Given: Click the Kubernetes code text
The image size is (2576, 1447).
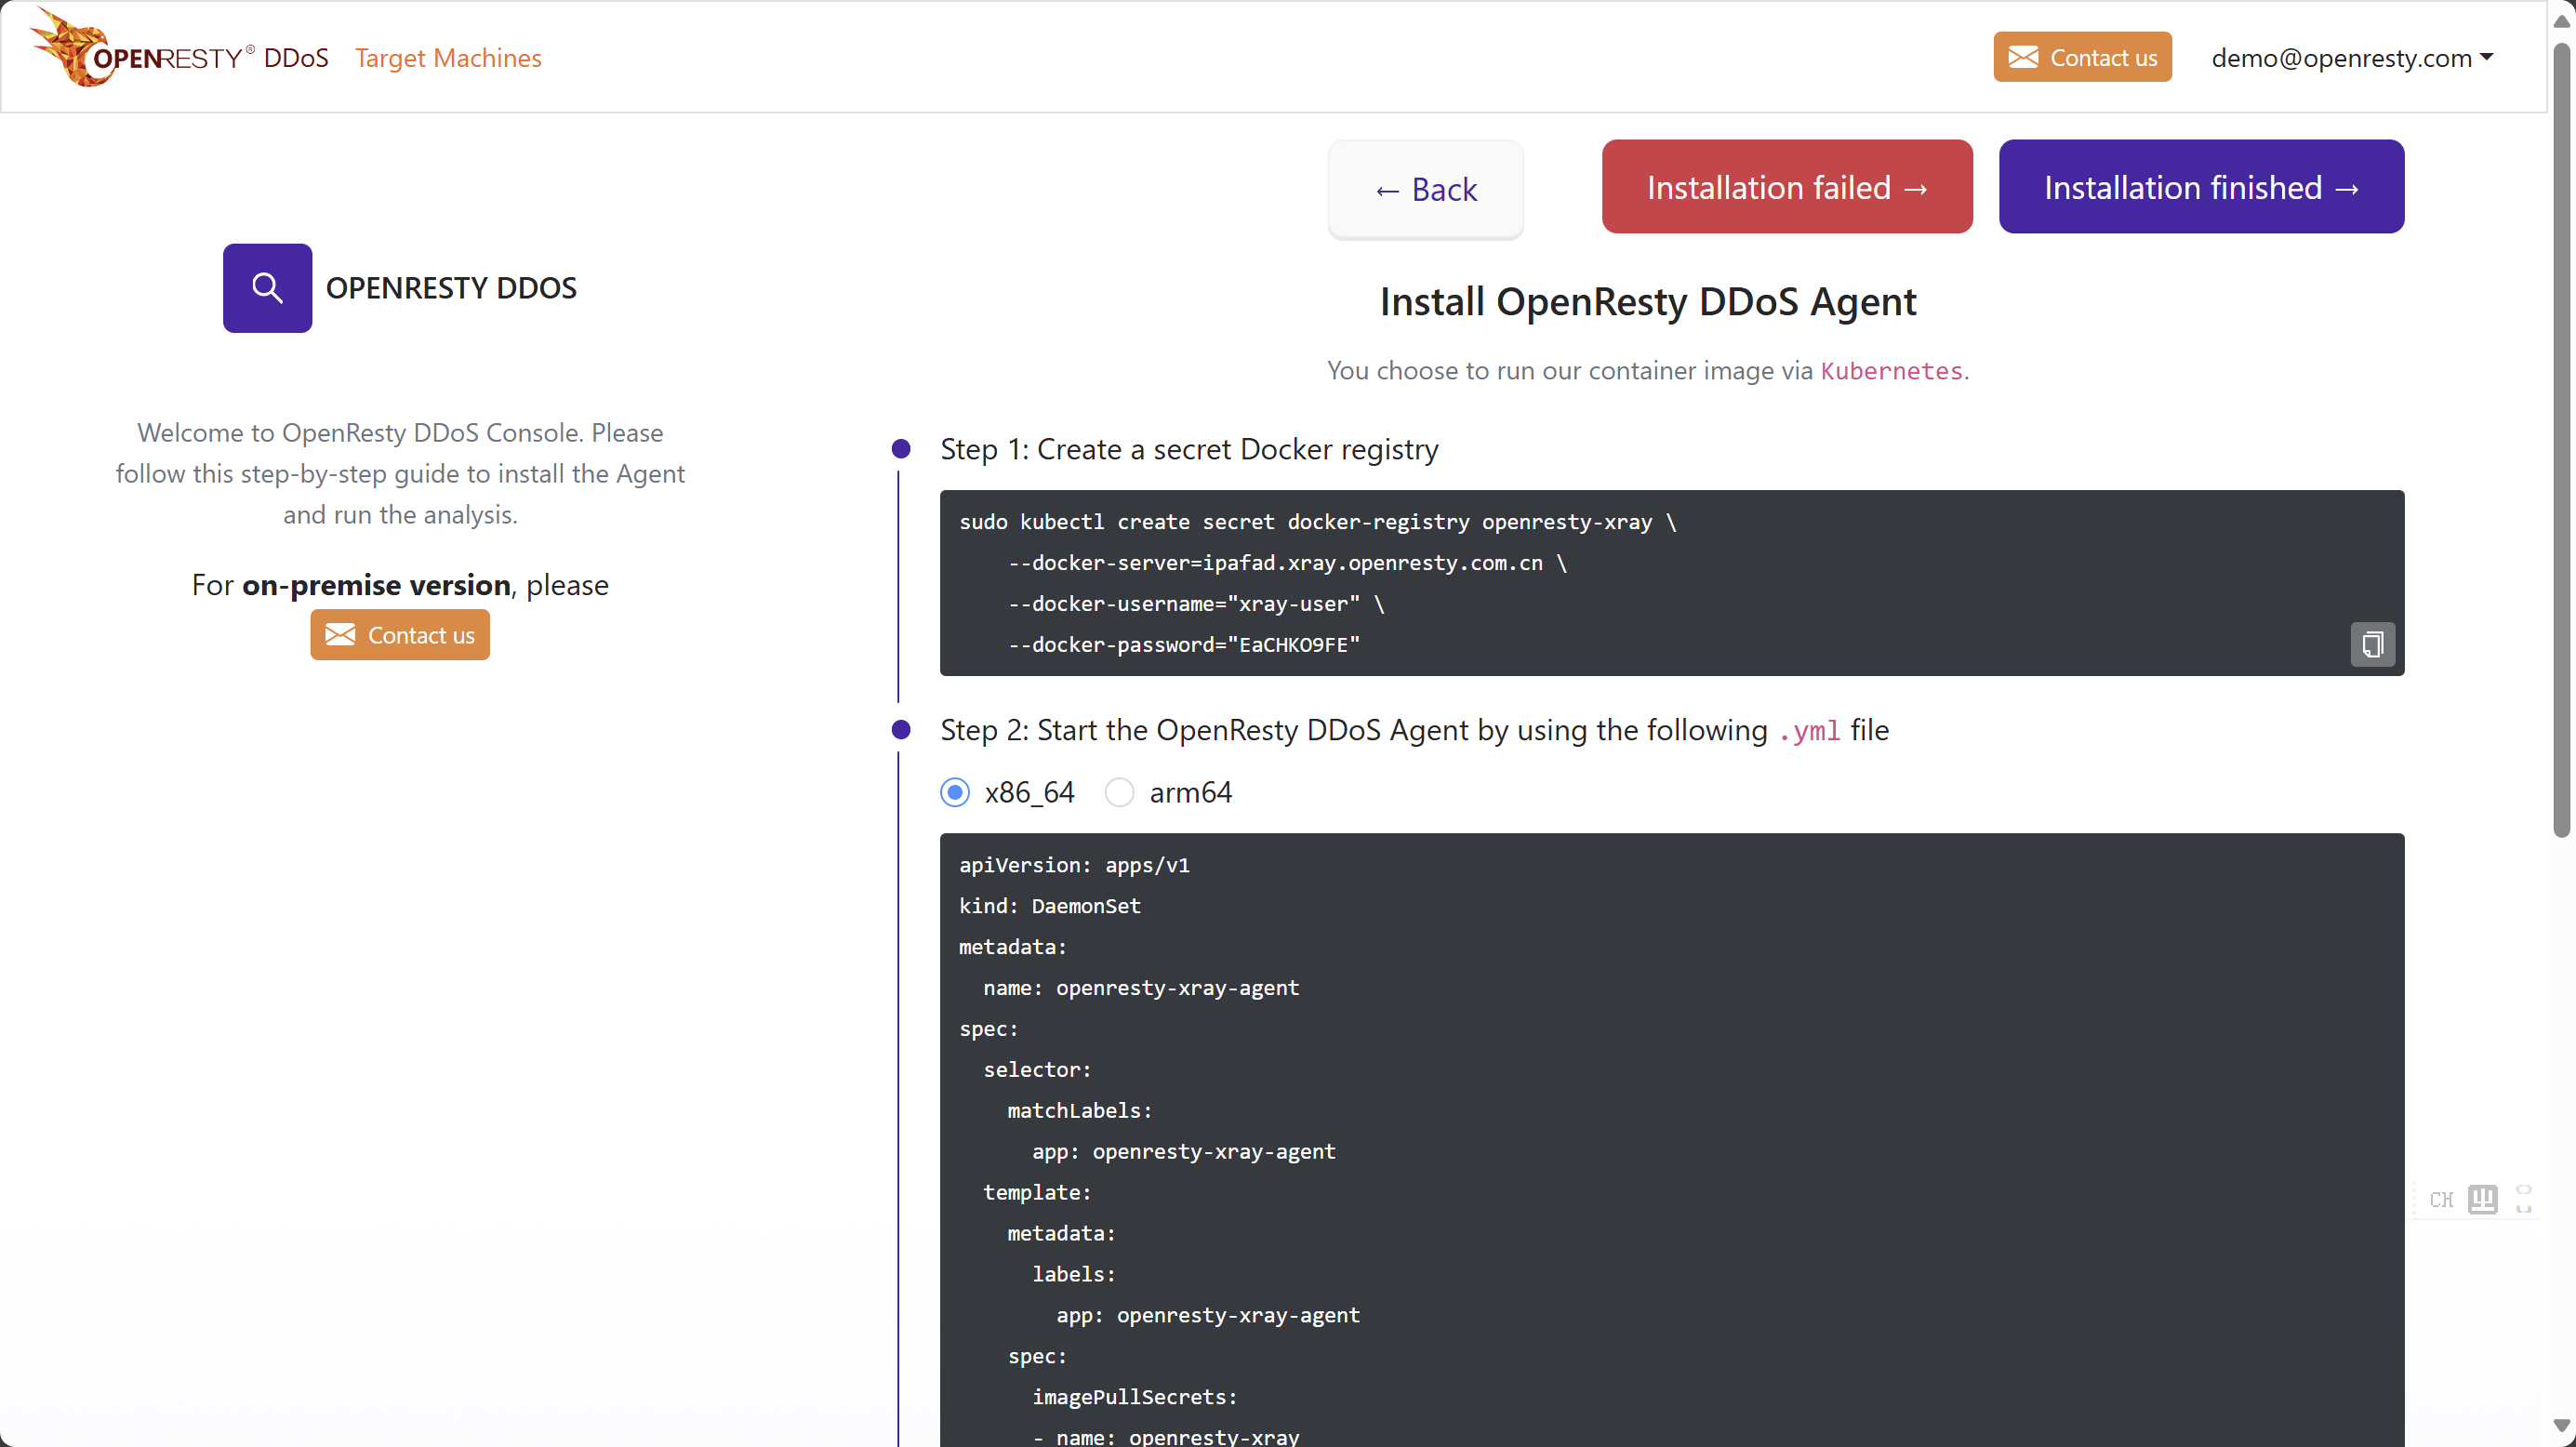Looking at the screenshot, I should [x=1891, y=371].
